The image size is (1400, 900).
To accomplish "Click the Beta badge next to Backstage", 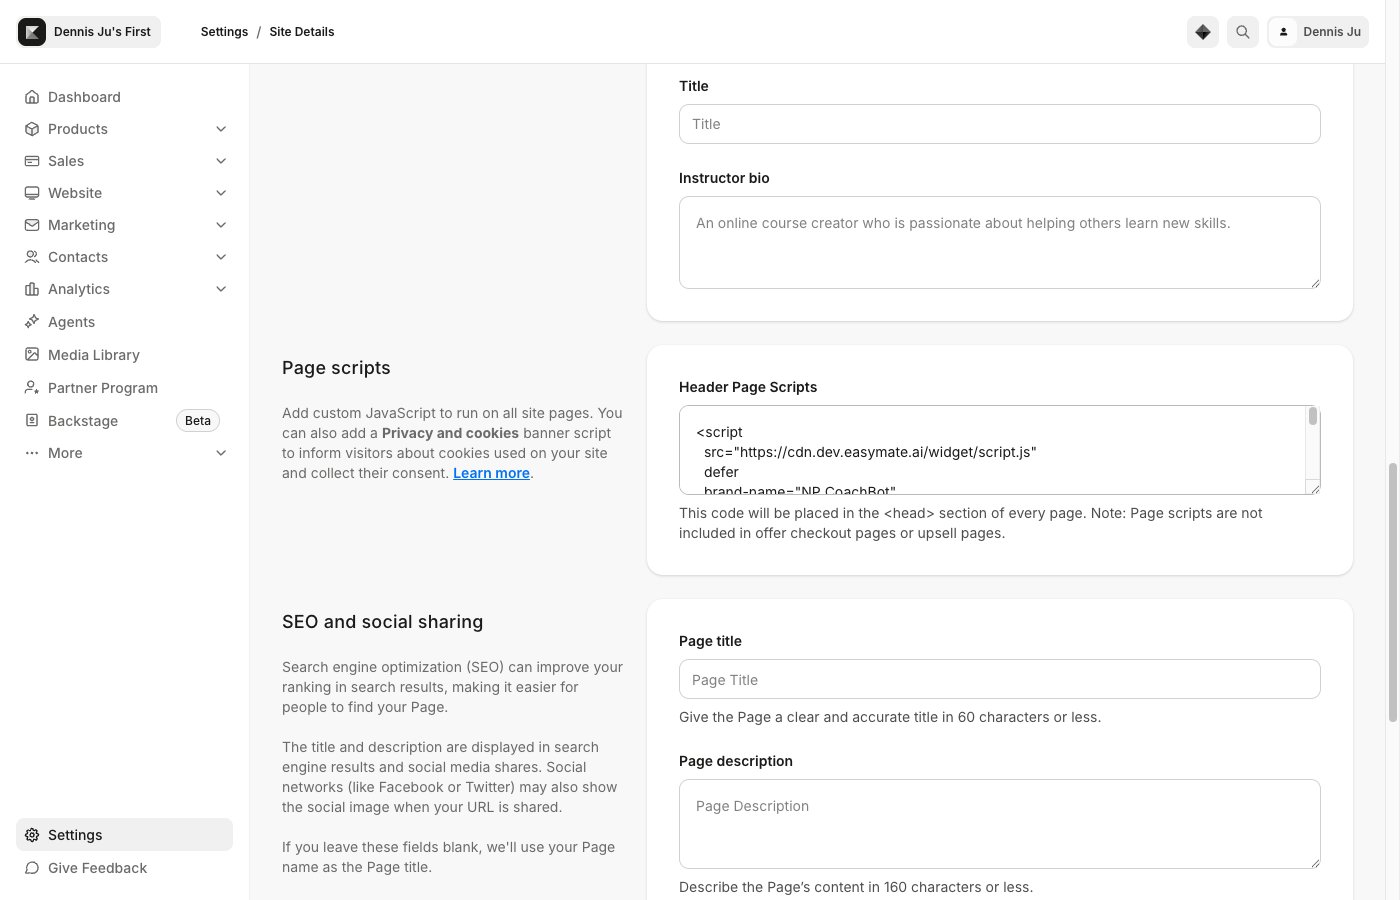I will pos(198,421).
